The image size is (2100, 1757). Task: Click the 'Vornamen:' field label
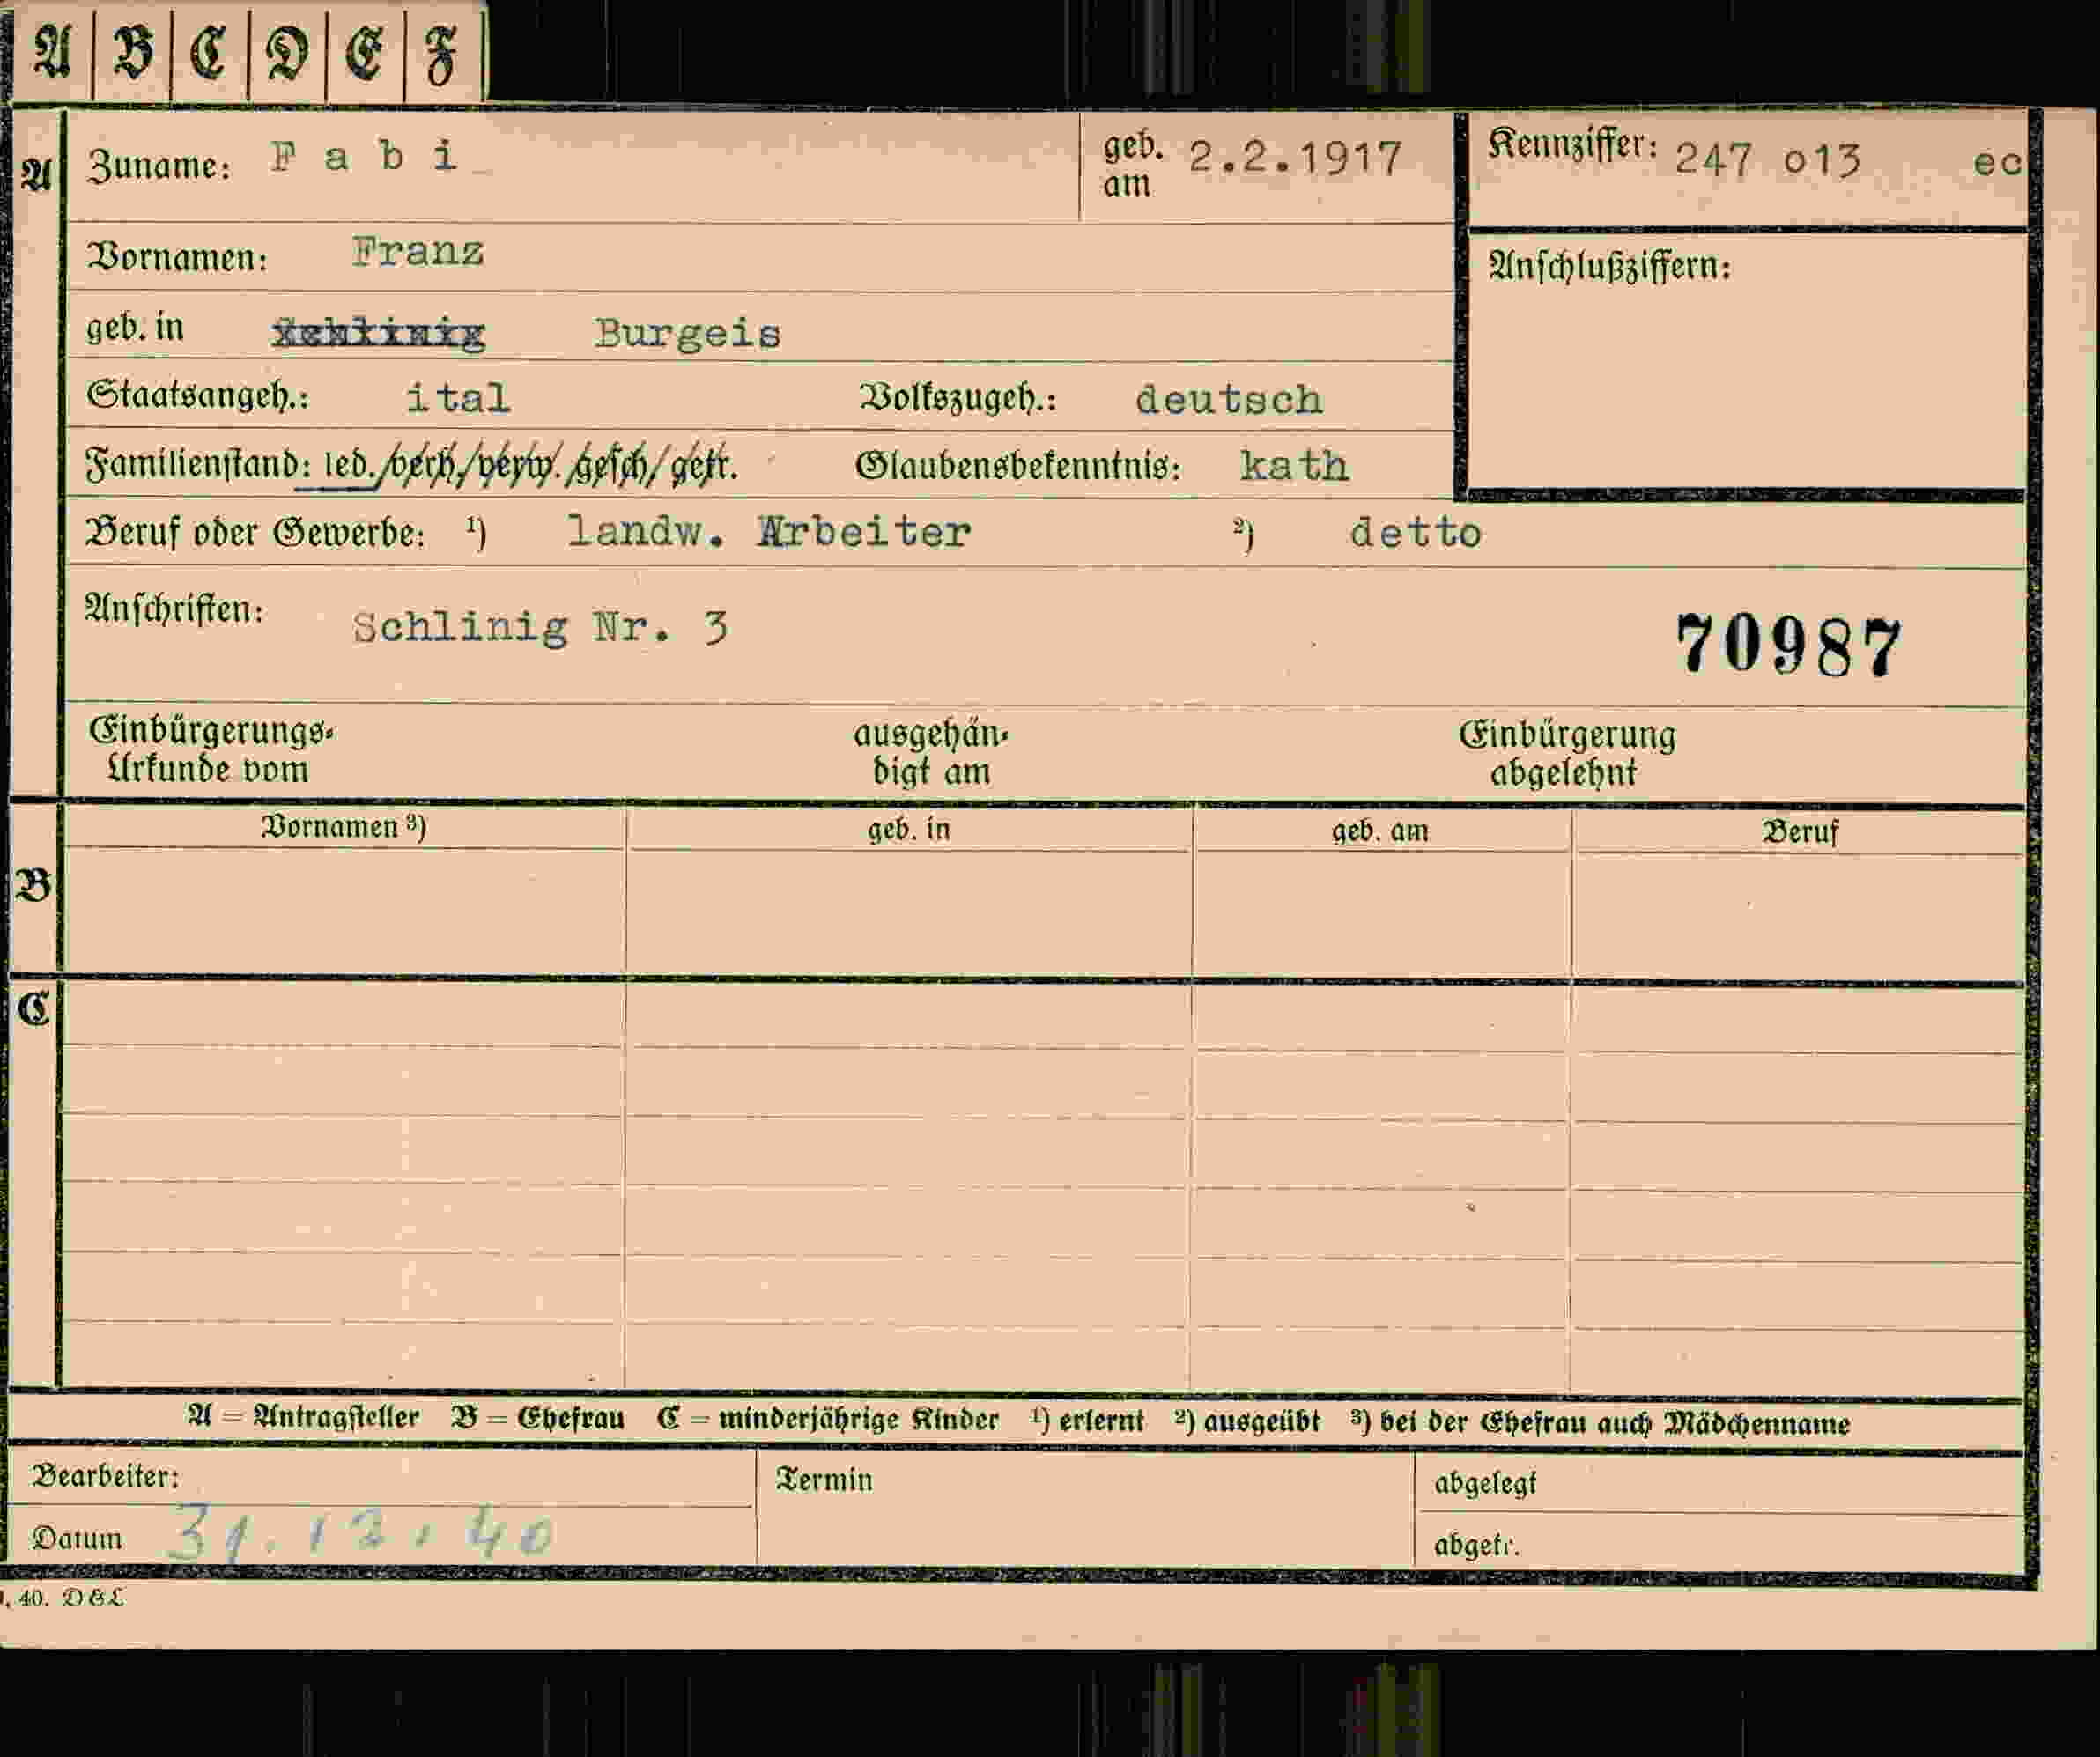pos(177,258)
